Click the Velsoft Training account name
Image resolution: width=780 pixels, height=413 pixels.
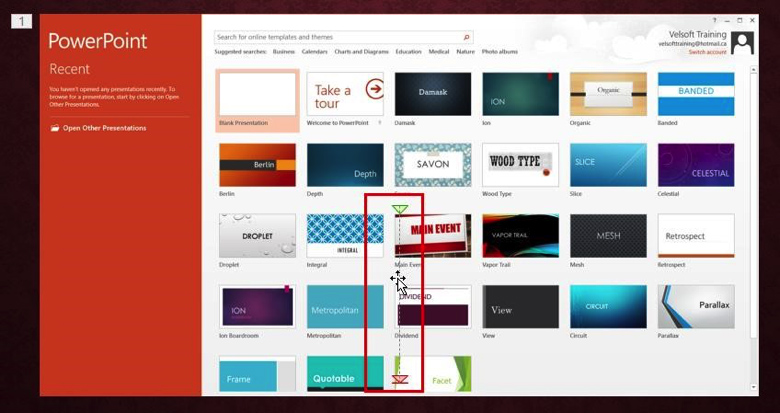(x=697, y=35)
